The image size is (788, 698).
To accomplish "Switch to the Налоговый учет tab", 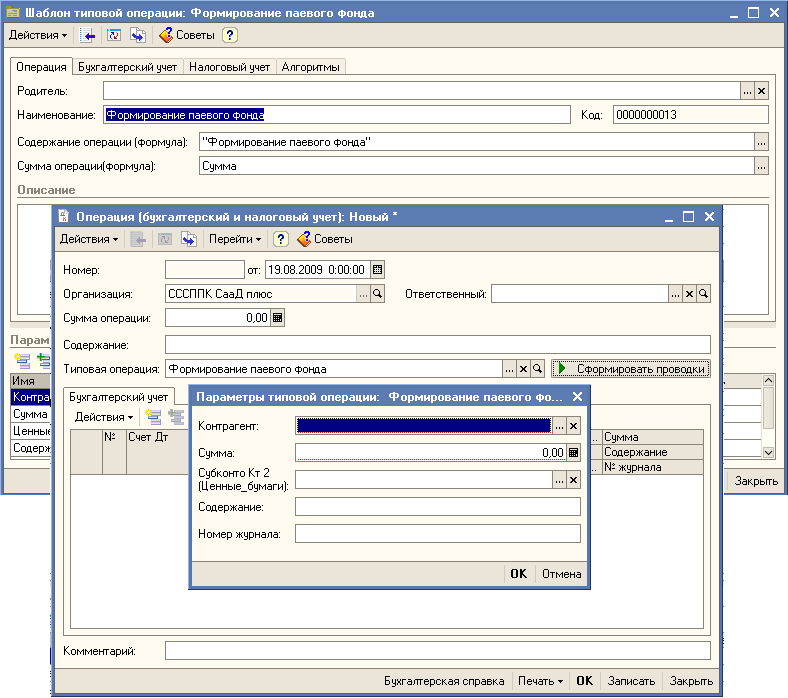I will [x=230, y=67].
